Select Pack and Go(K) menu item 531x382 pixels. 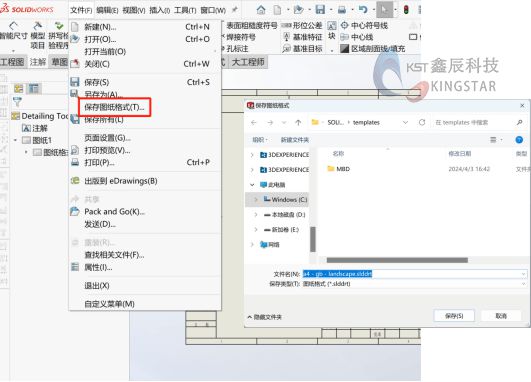114,212
